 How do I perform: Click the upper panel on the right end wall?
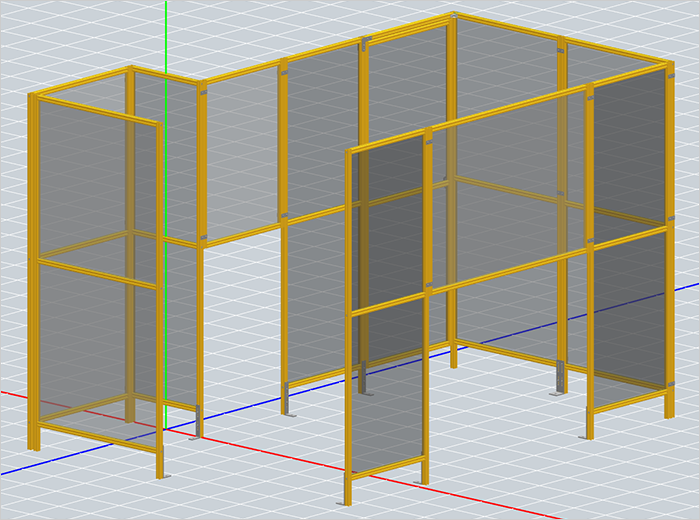pos(630,150)
